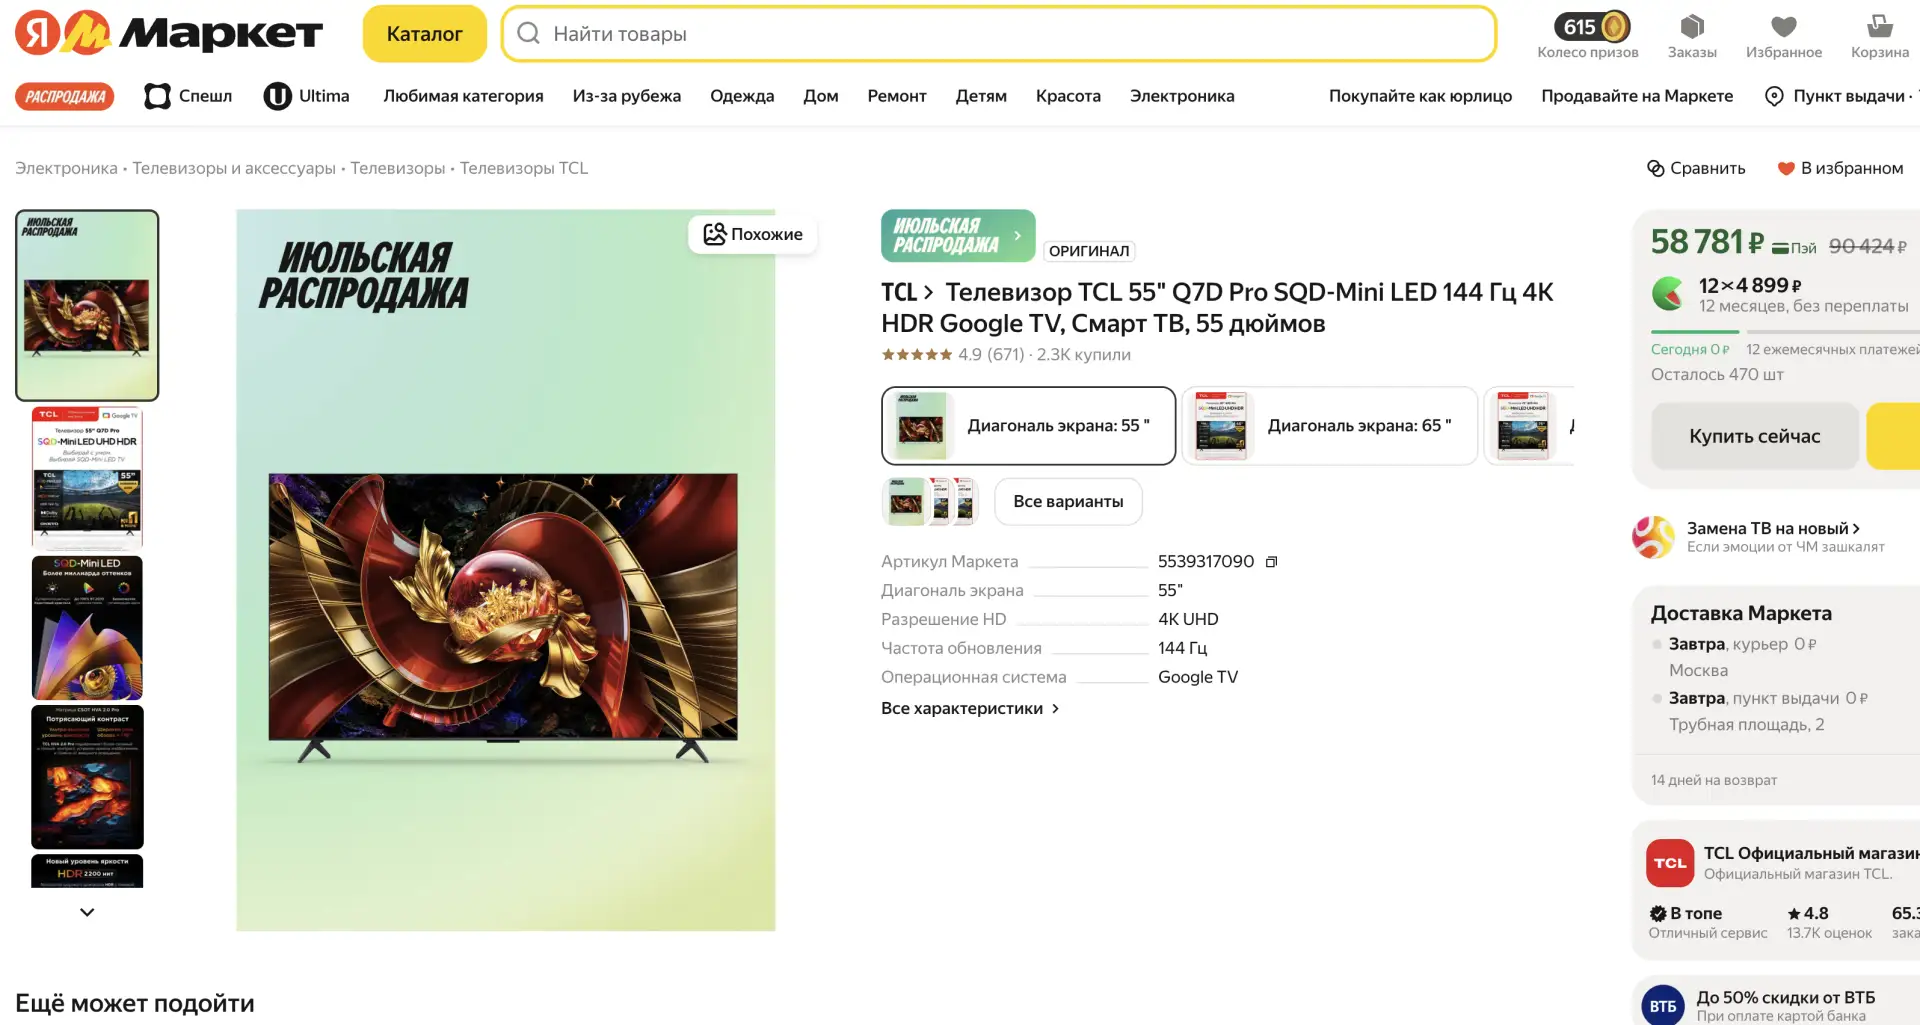Click the yellow add-to-cart button beside Купить сейчас

pos(1893,436)
